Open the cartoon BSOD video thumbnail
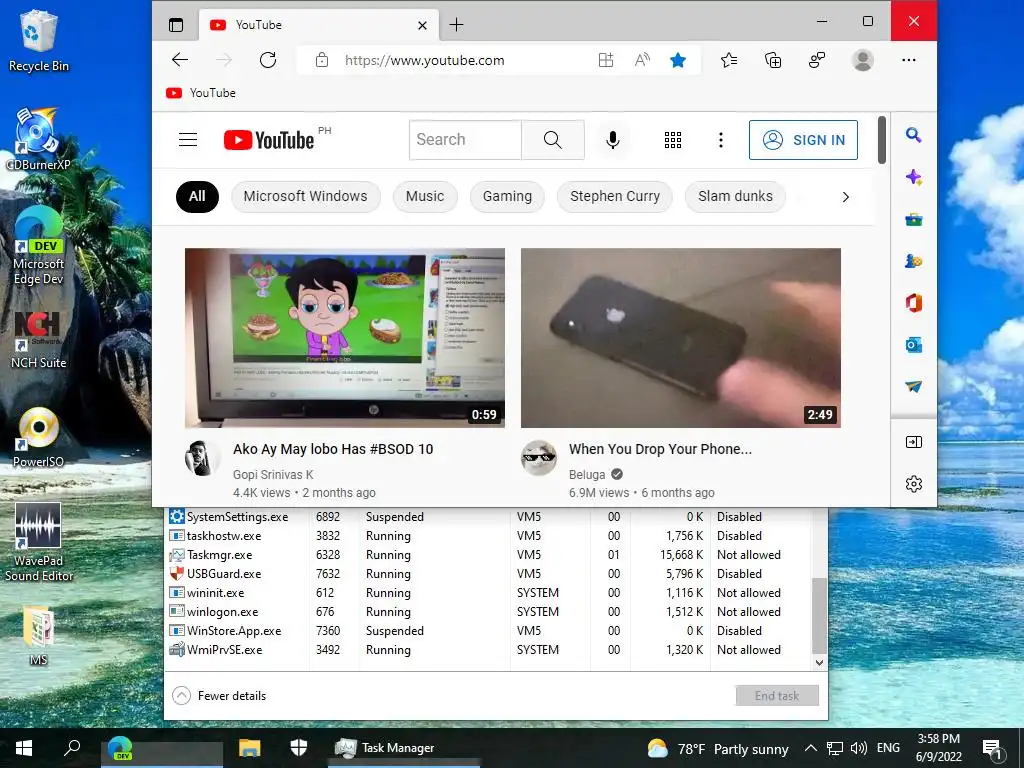 tap(345, 338)
